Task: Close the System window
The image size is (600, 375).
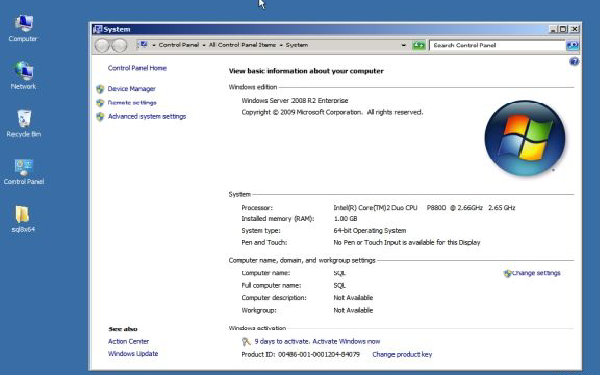Action: [574, 29]
